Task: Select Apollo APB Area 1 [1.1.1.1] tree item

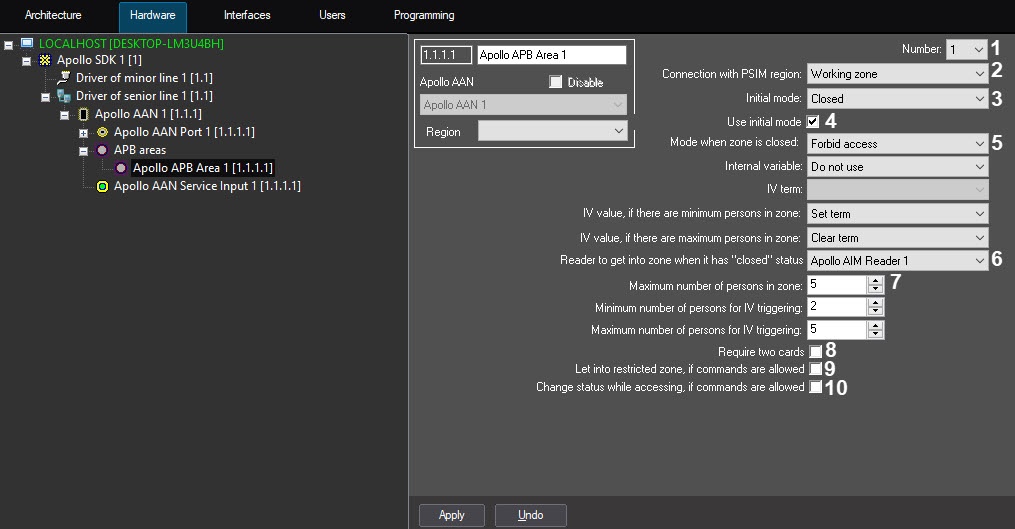Action: (x=203, y=168)
